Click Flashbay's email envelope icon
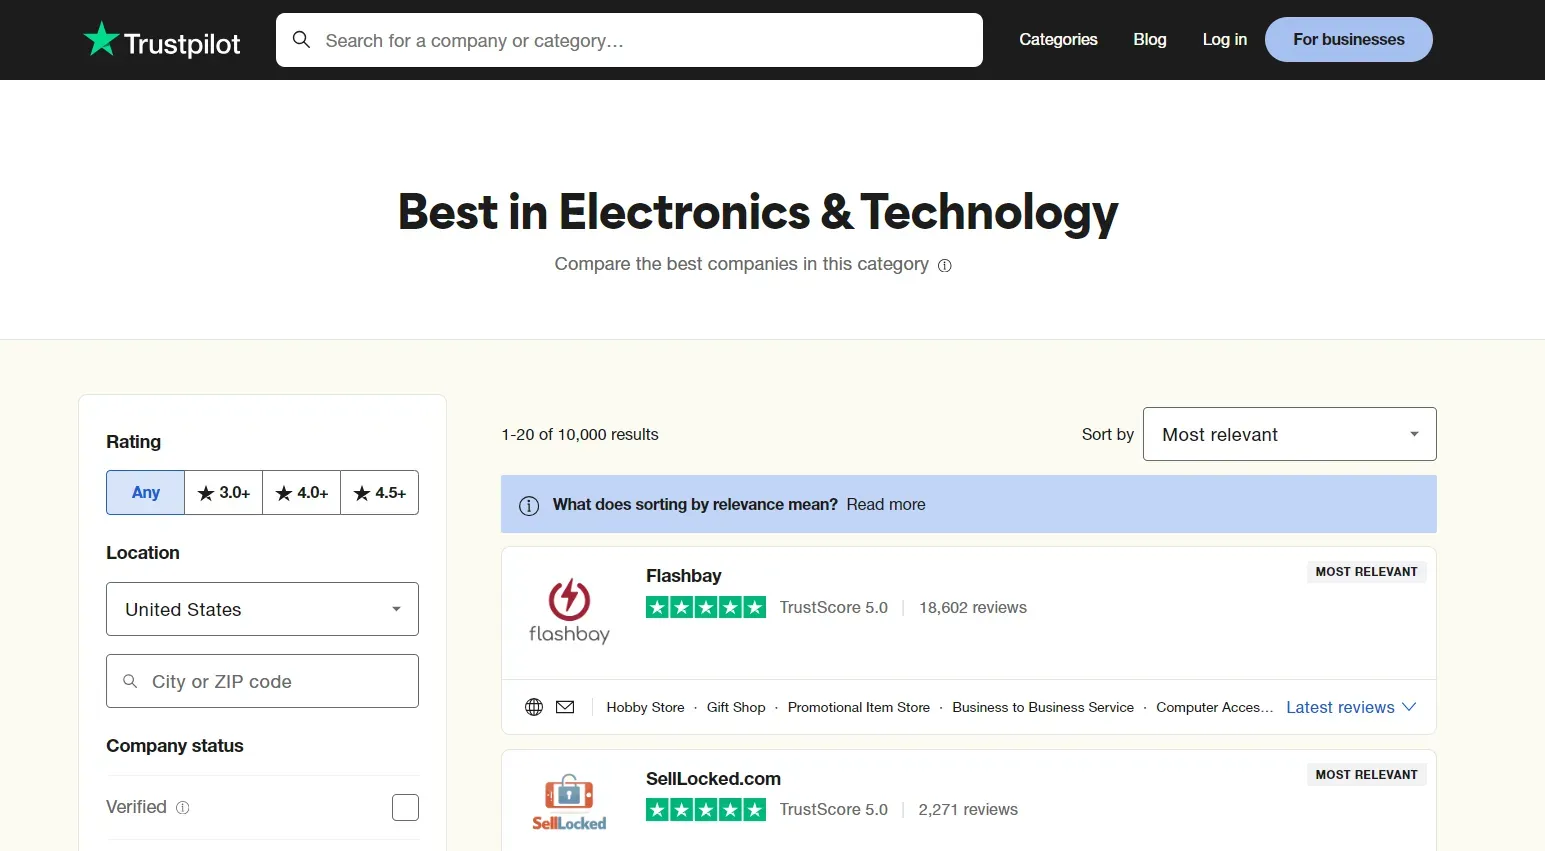The image size is (1545, 851). click(565, 707)
